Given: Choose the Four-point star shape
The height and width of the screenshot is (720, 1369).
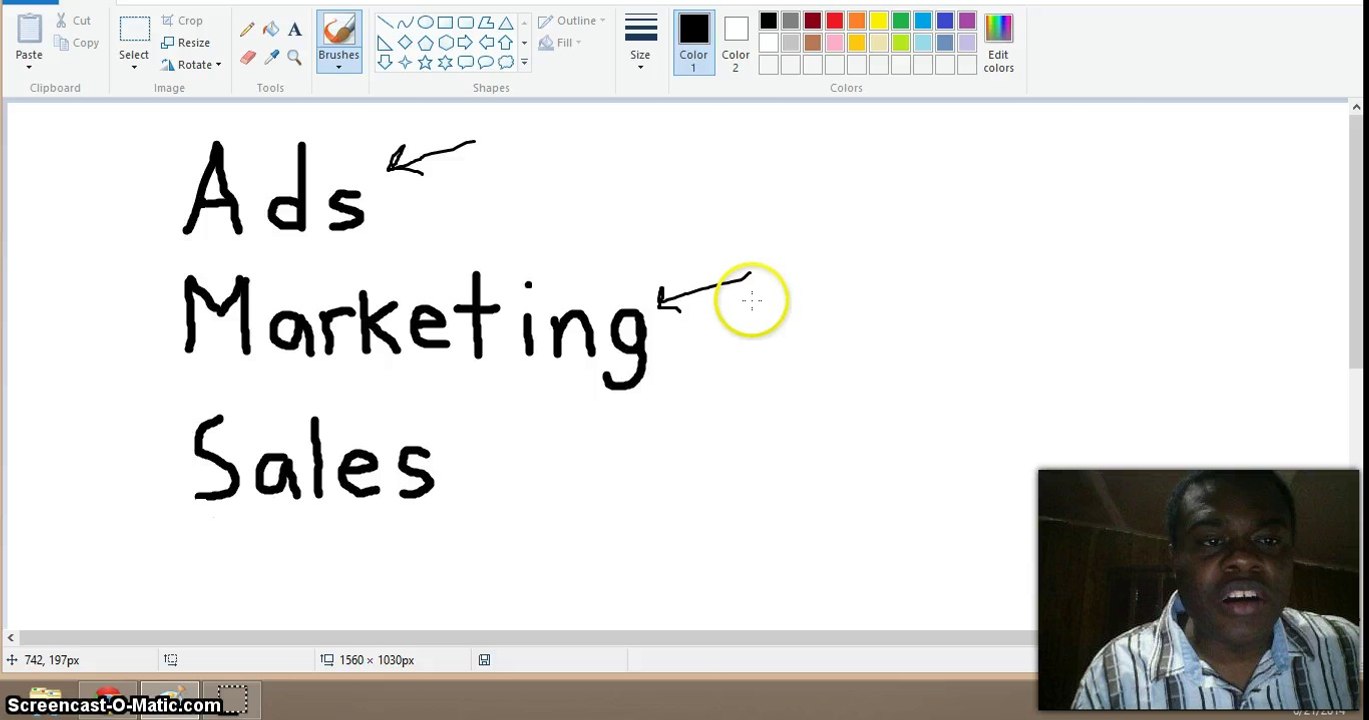Looking at the screenshot, I should coord(404,62).
